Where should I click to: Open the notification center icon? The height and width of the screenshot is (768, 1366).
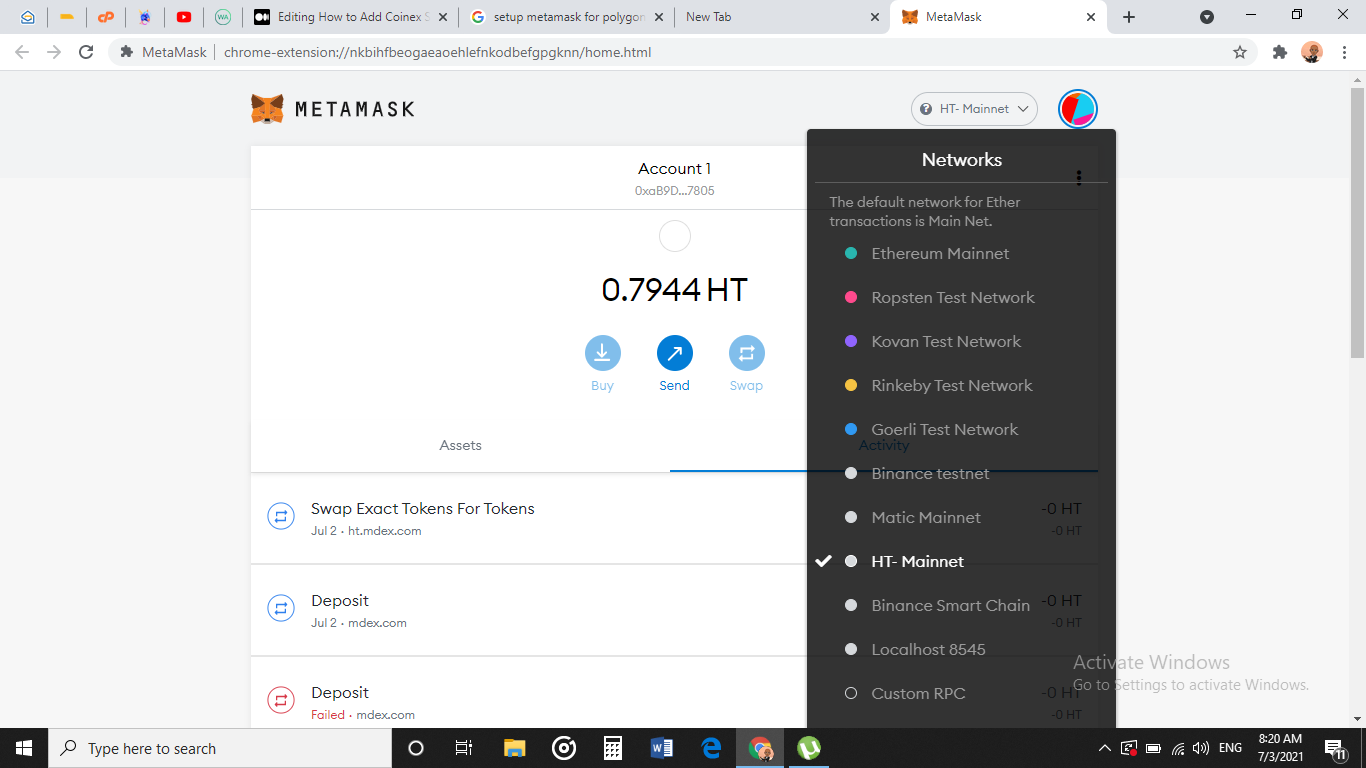(1335, 748)
